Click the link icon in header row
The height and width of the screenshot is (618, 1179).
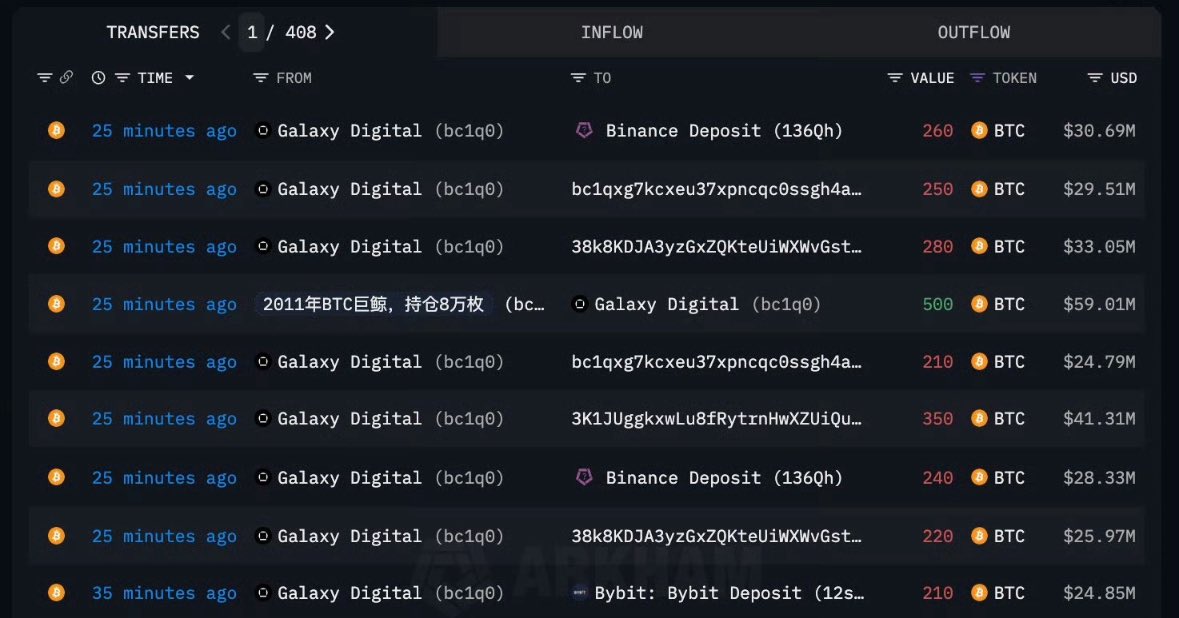67,78
